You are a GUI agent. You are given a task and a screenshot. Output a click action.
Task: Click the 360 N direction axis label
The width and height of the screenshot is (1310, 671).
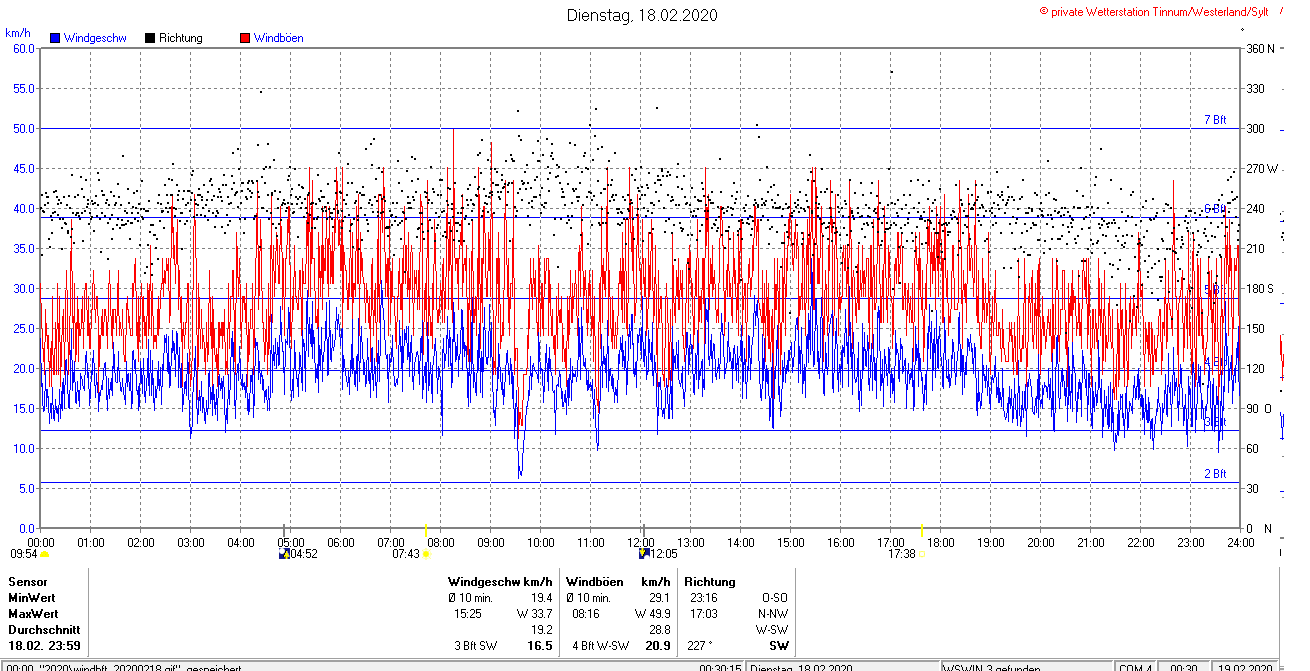[x=1258, y=49]
